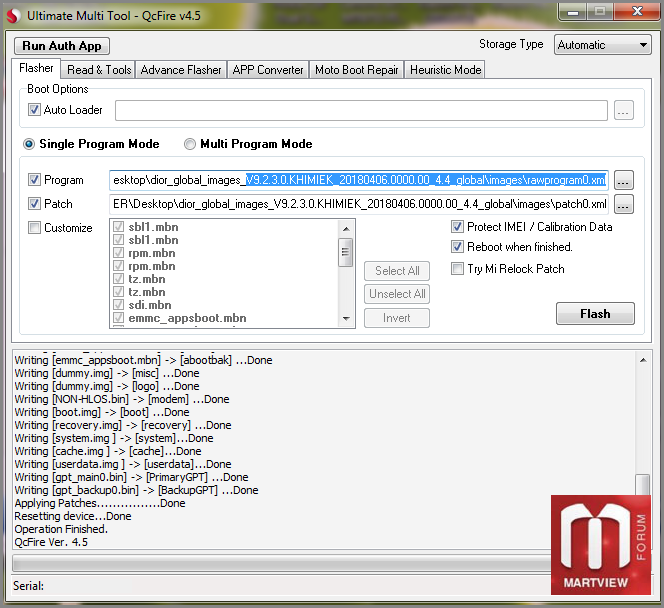Click file list scrollbar up arrow

tap(346, 226)
